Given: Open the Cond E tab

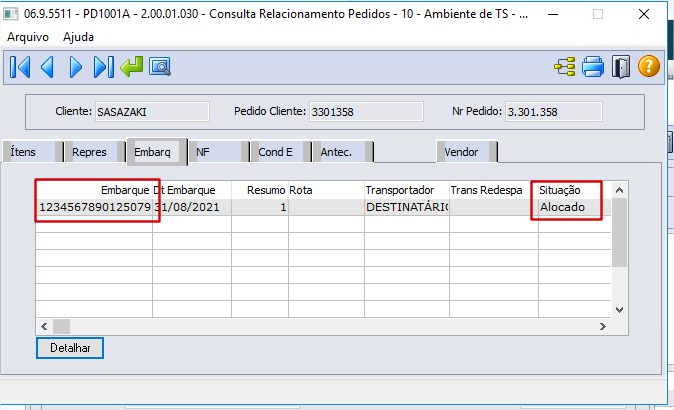Looking at the screenshot, I should pyautogui.click(x=281, y=152).
